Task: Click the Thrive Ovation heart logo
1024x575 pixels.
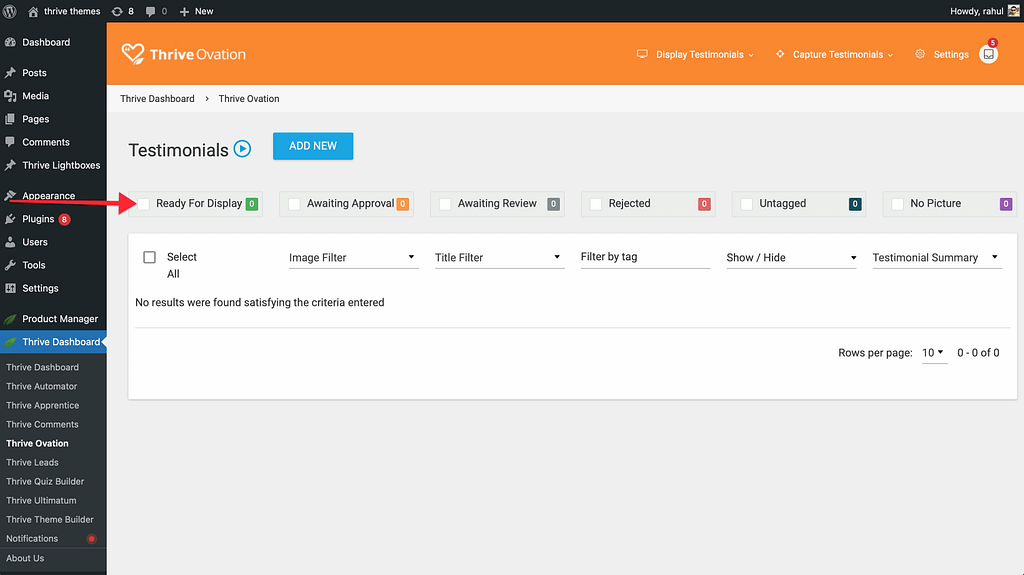Action: click(132, 54)
